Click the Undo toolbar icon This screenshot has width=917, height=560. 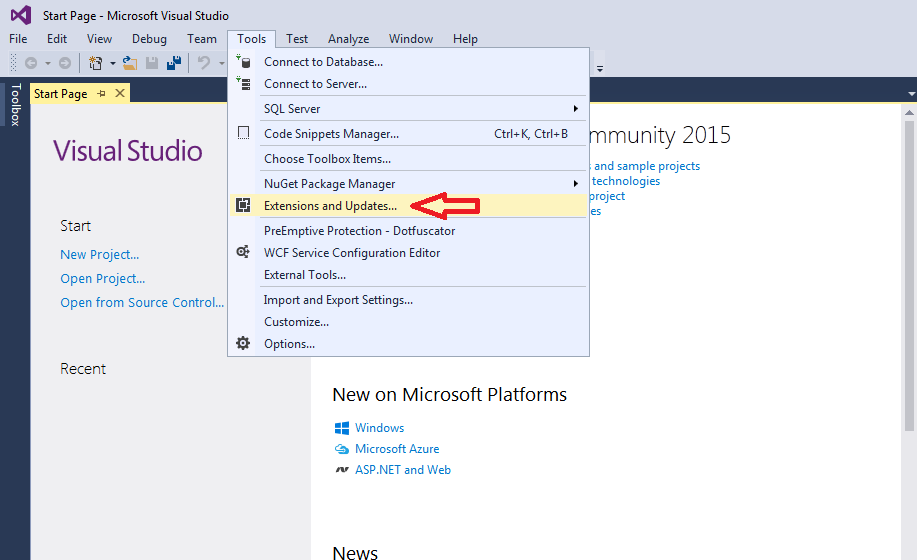pyautogui.click(x=204, y=63)
